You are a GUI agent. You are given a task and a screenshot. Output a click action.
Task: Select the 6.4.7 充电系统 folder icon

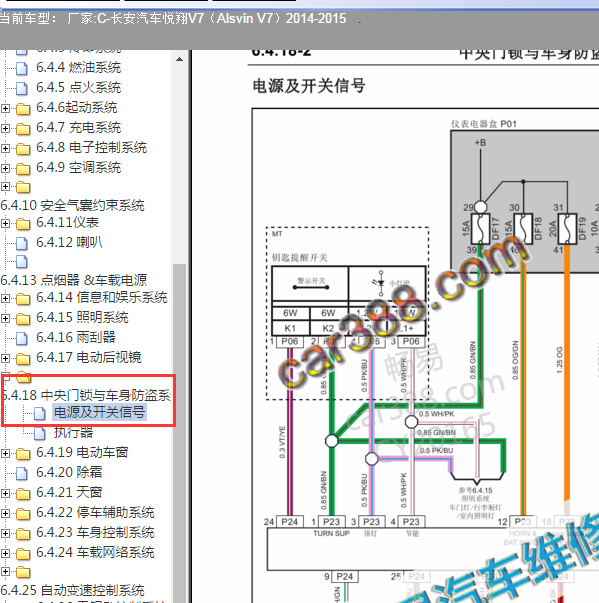click(23, 129)
